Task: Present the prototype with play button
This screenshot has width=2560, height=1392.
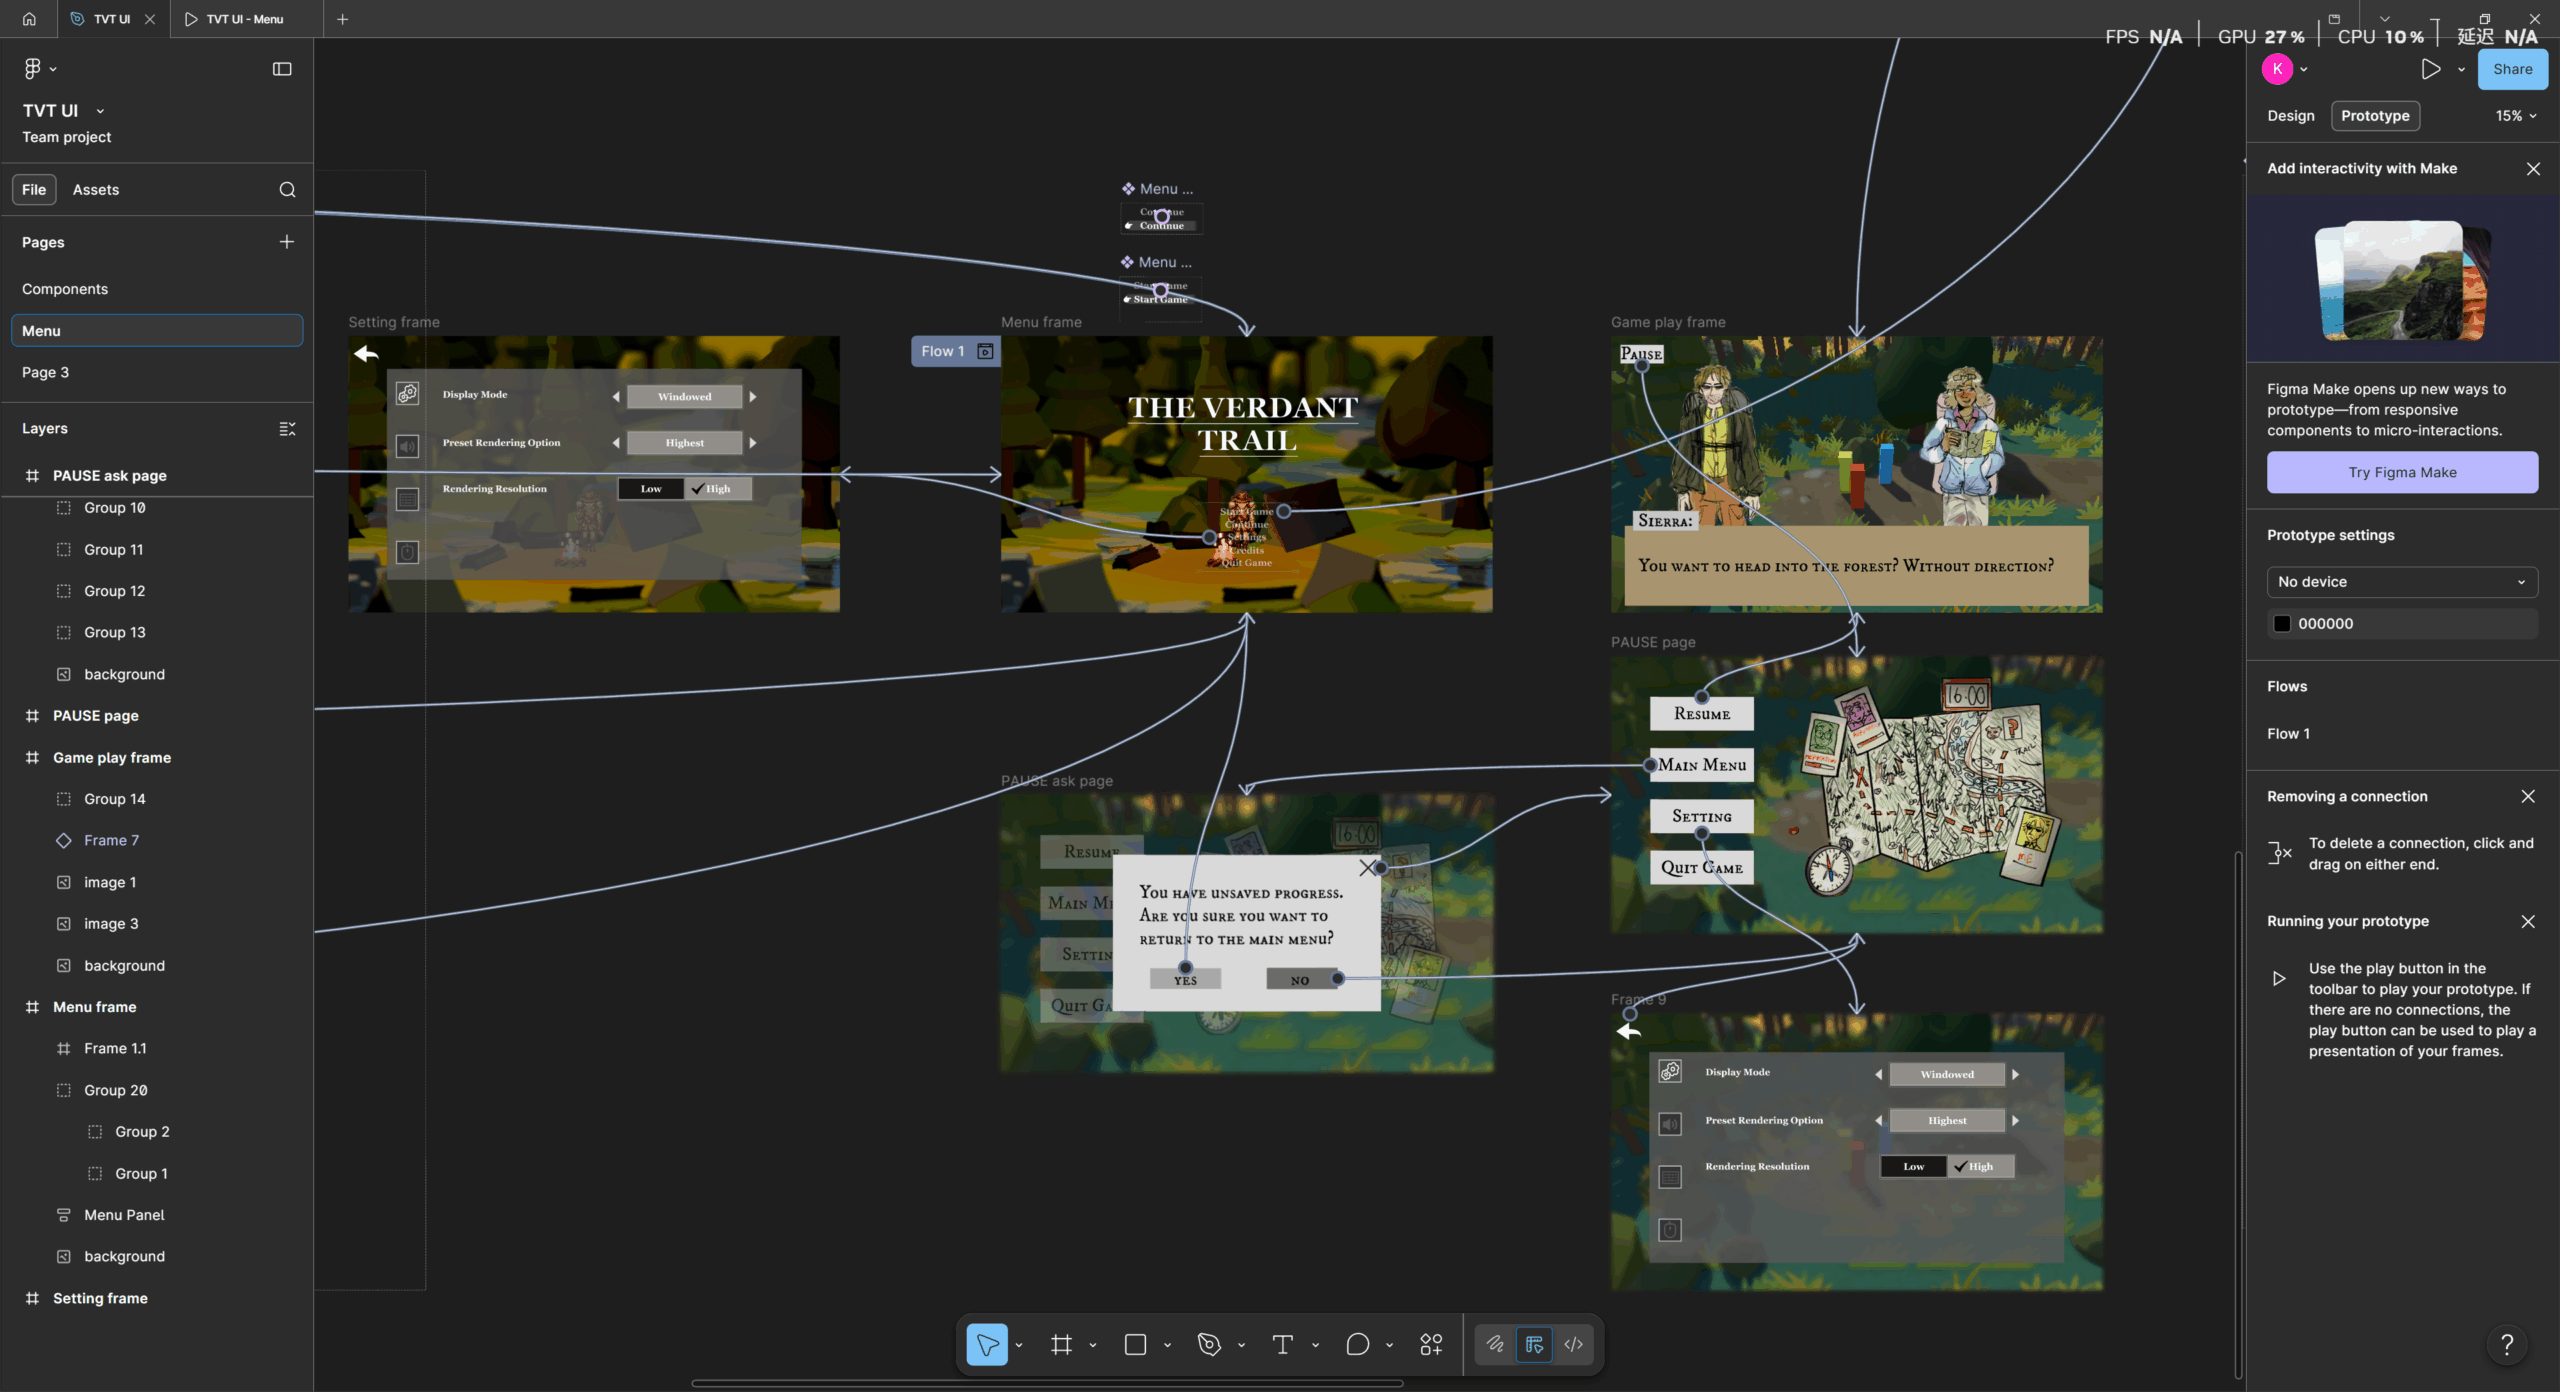Action: point(2431,69)
